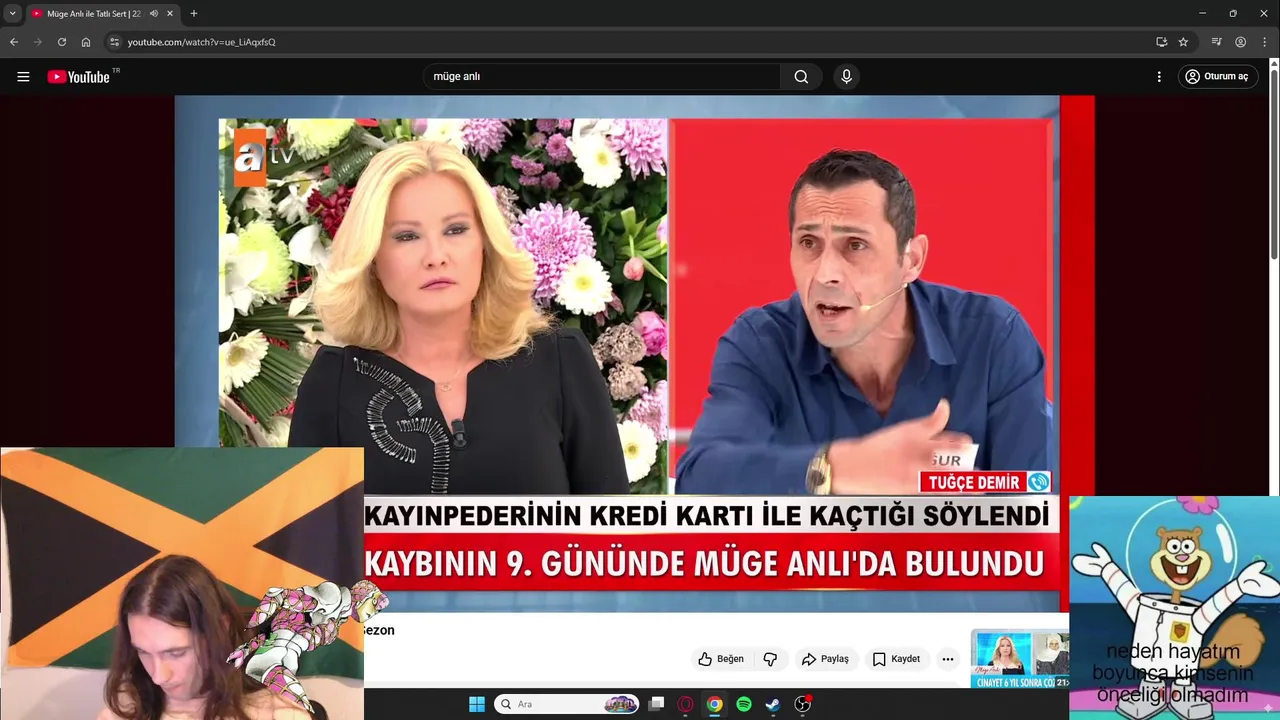
Task: Open Chrome profile avatar icon
Action: [x=1240, y=42]
